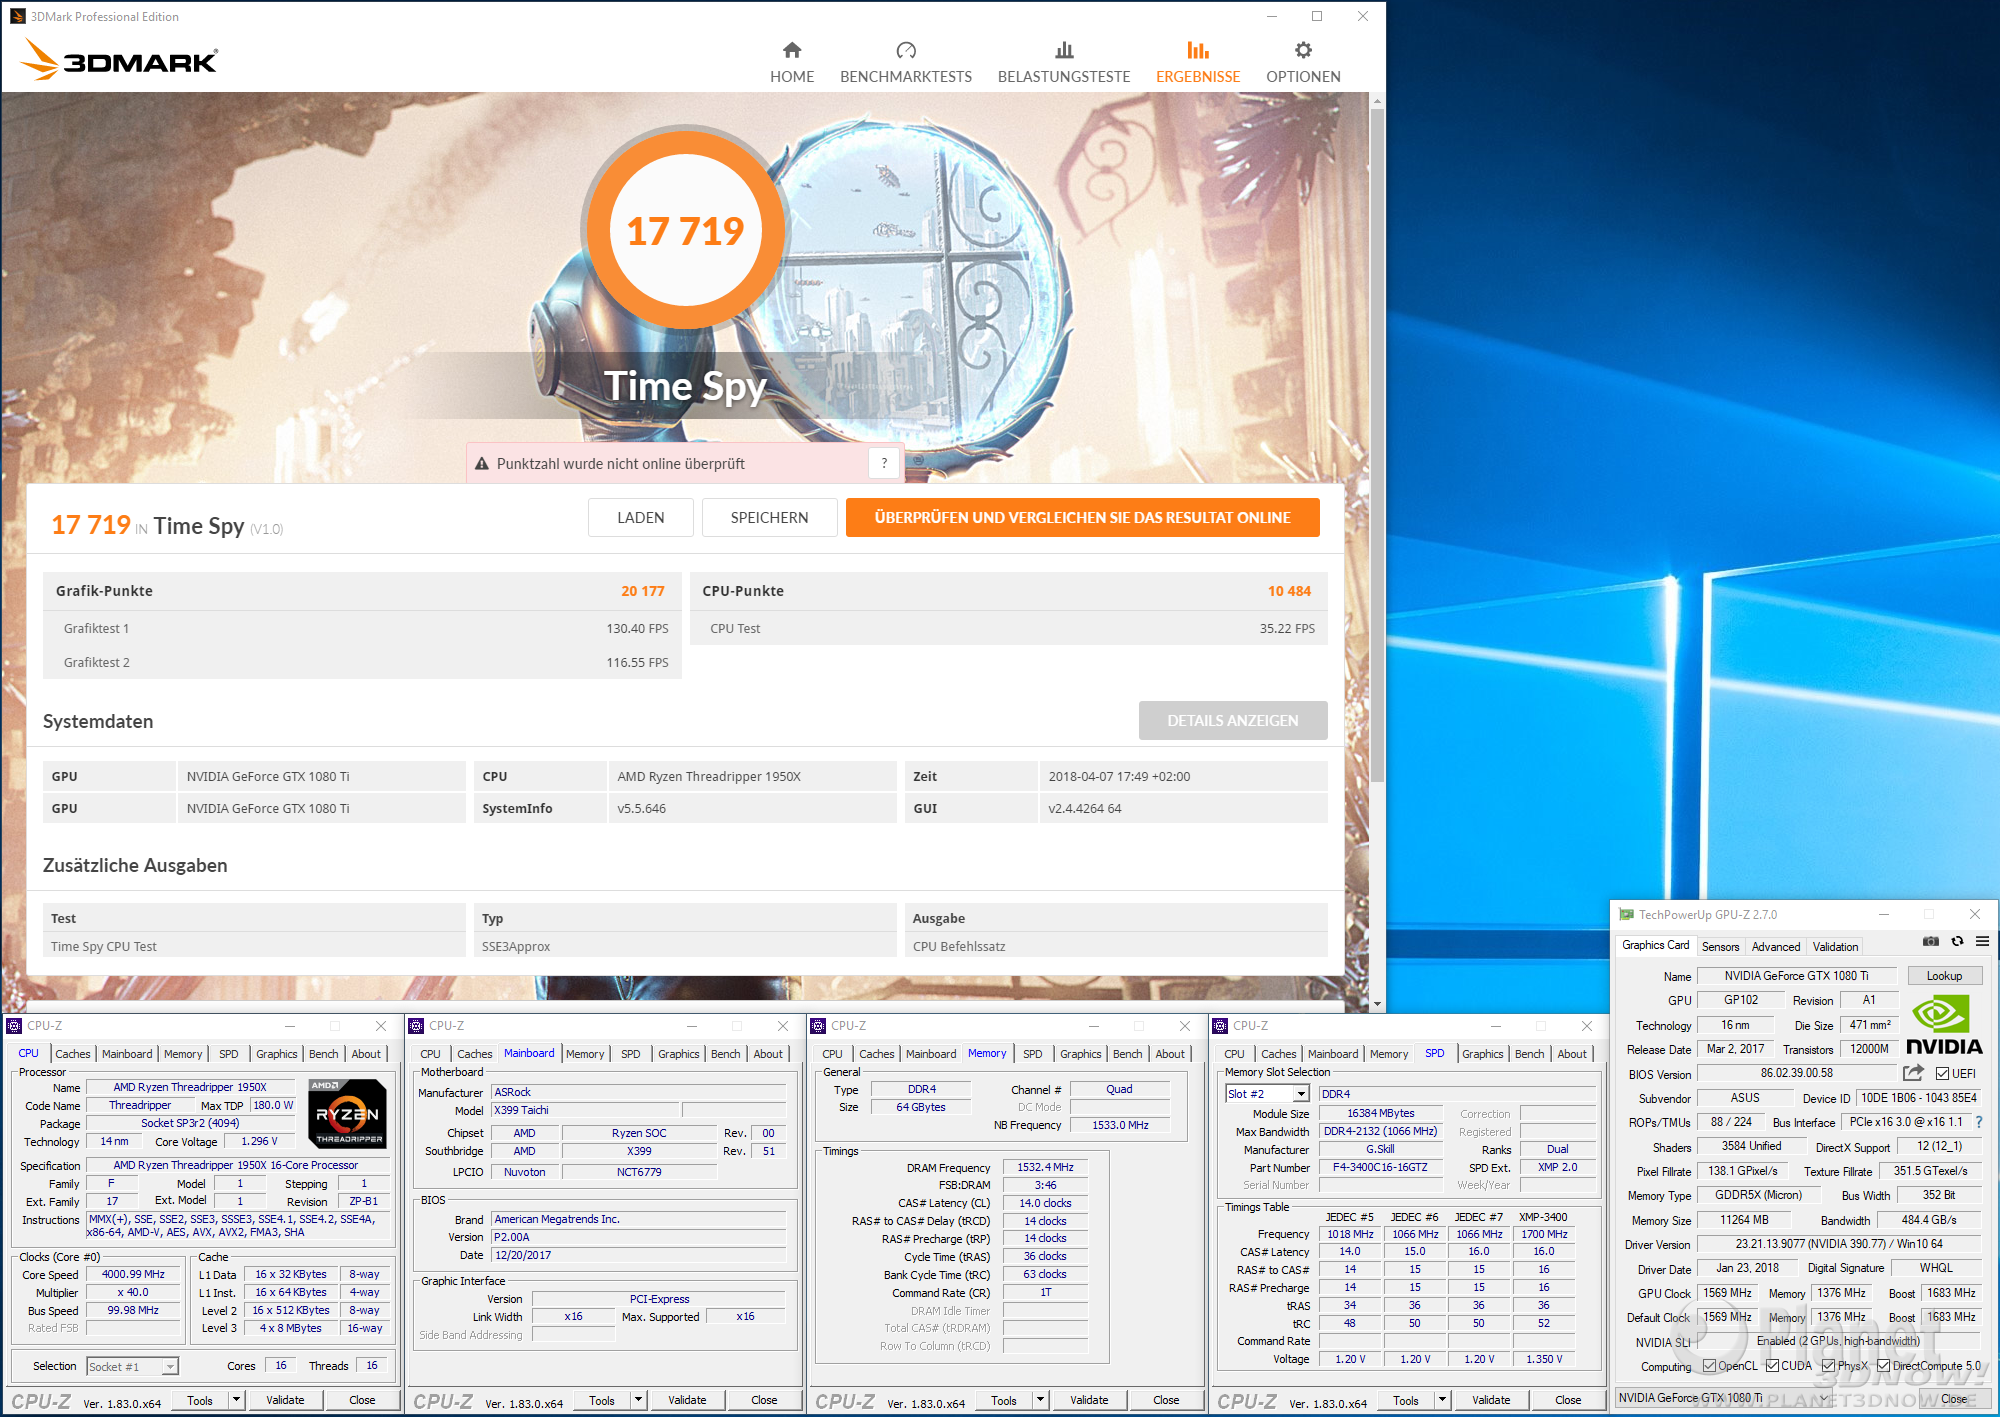Take a GPU-Z screenshot with camera icon
The image size is (2000, 1417).
point(1931,941)
